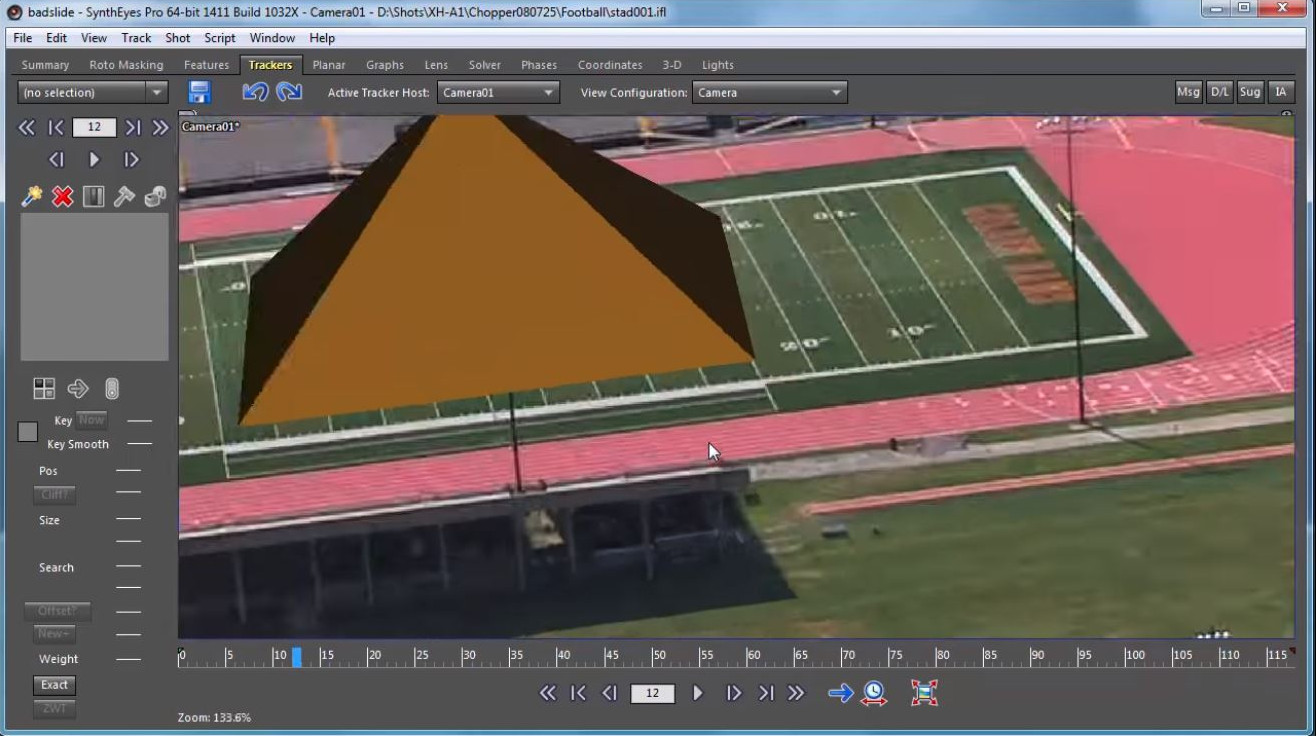Click the Undo arrow icon
This screenshot has height=736, width=1316.
coord(255,92)
